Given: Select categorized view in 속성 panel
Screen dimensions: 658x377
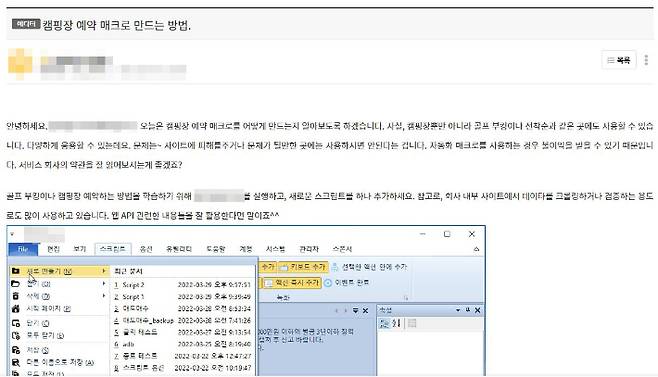Looking at the screenshot, I should (x=384, y=323).
